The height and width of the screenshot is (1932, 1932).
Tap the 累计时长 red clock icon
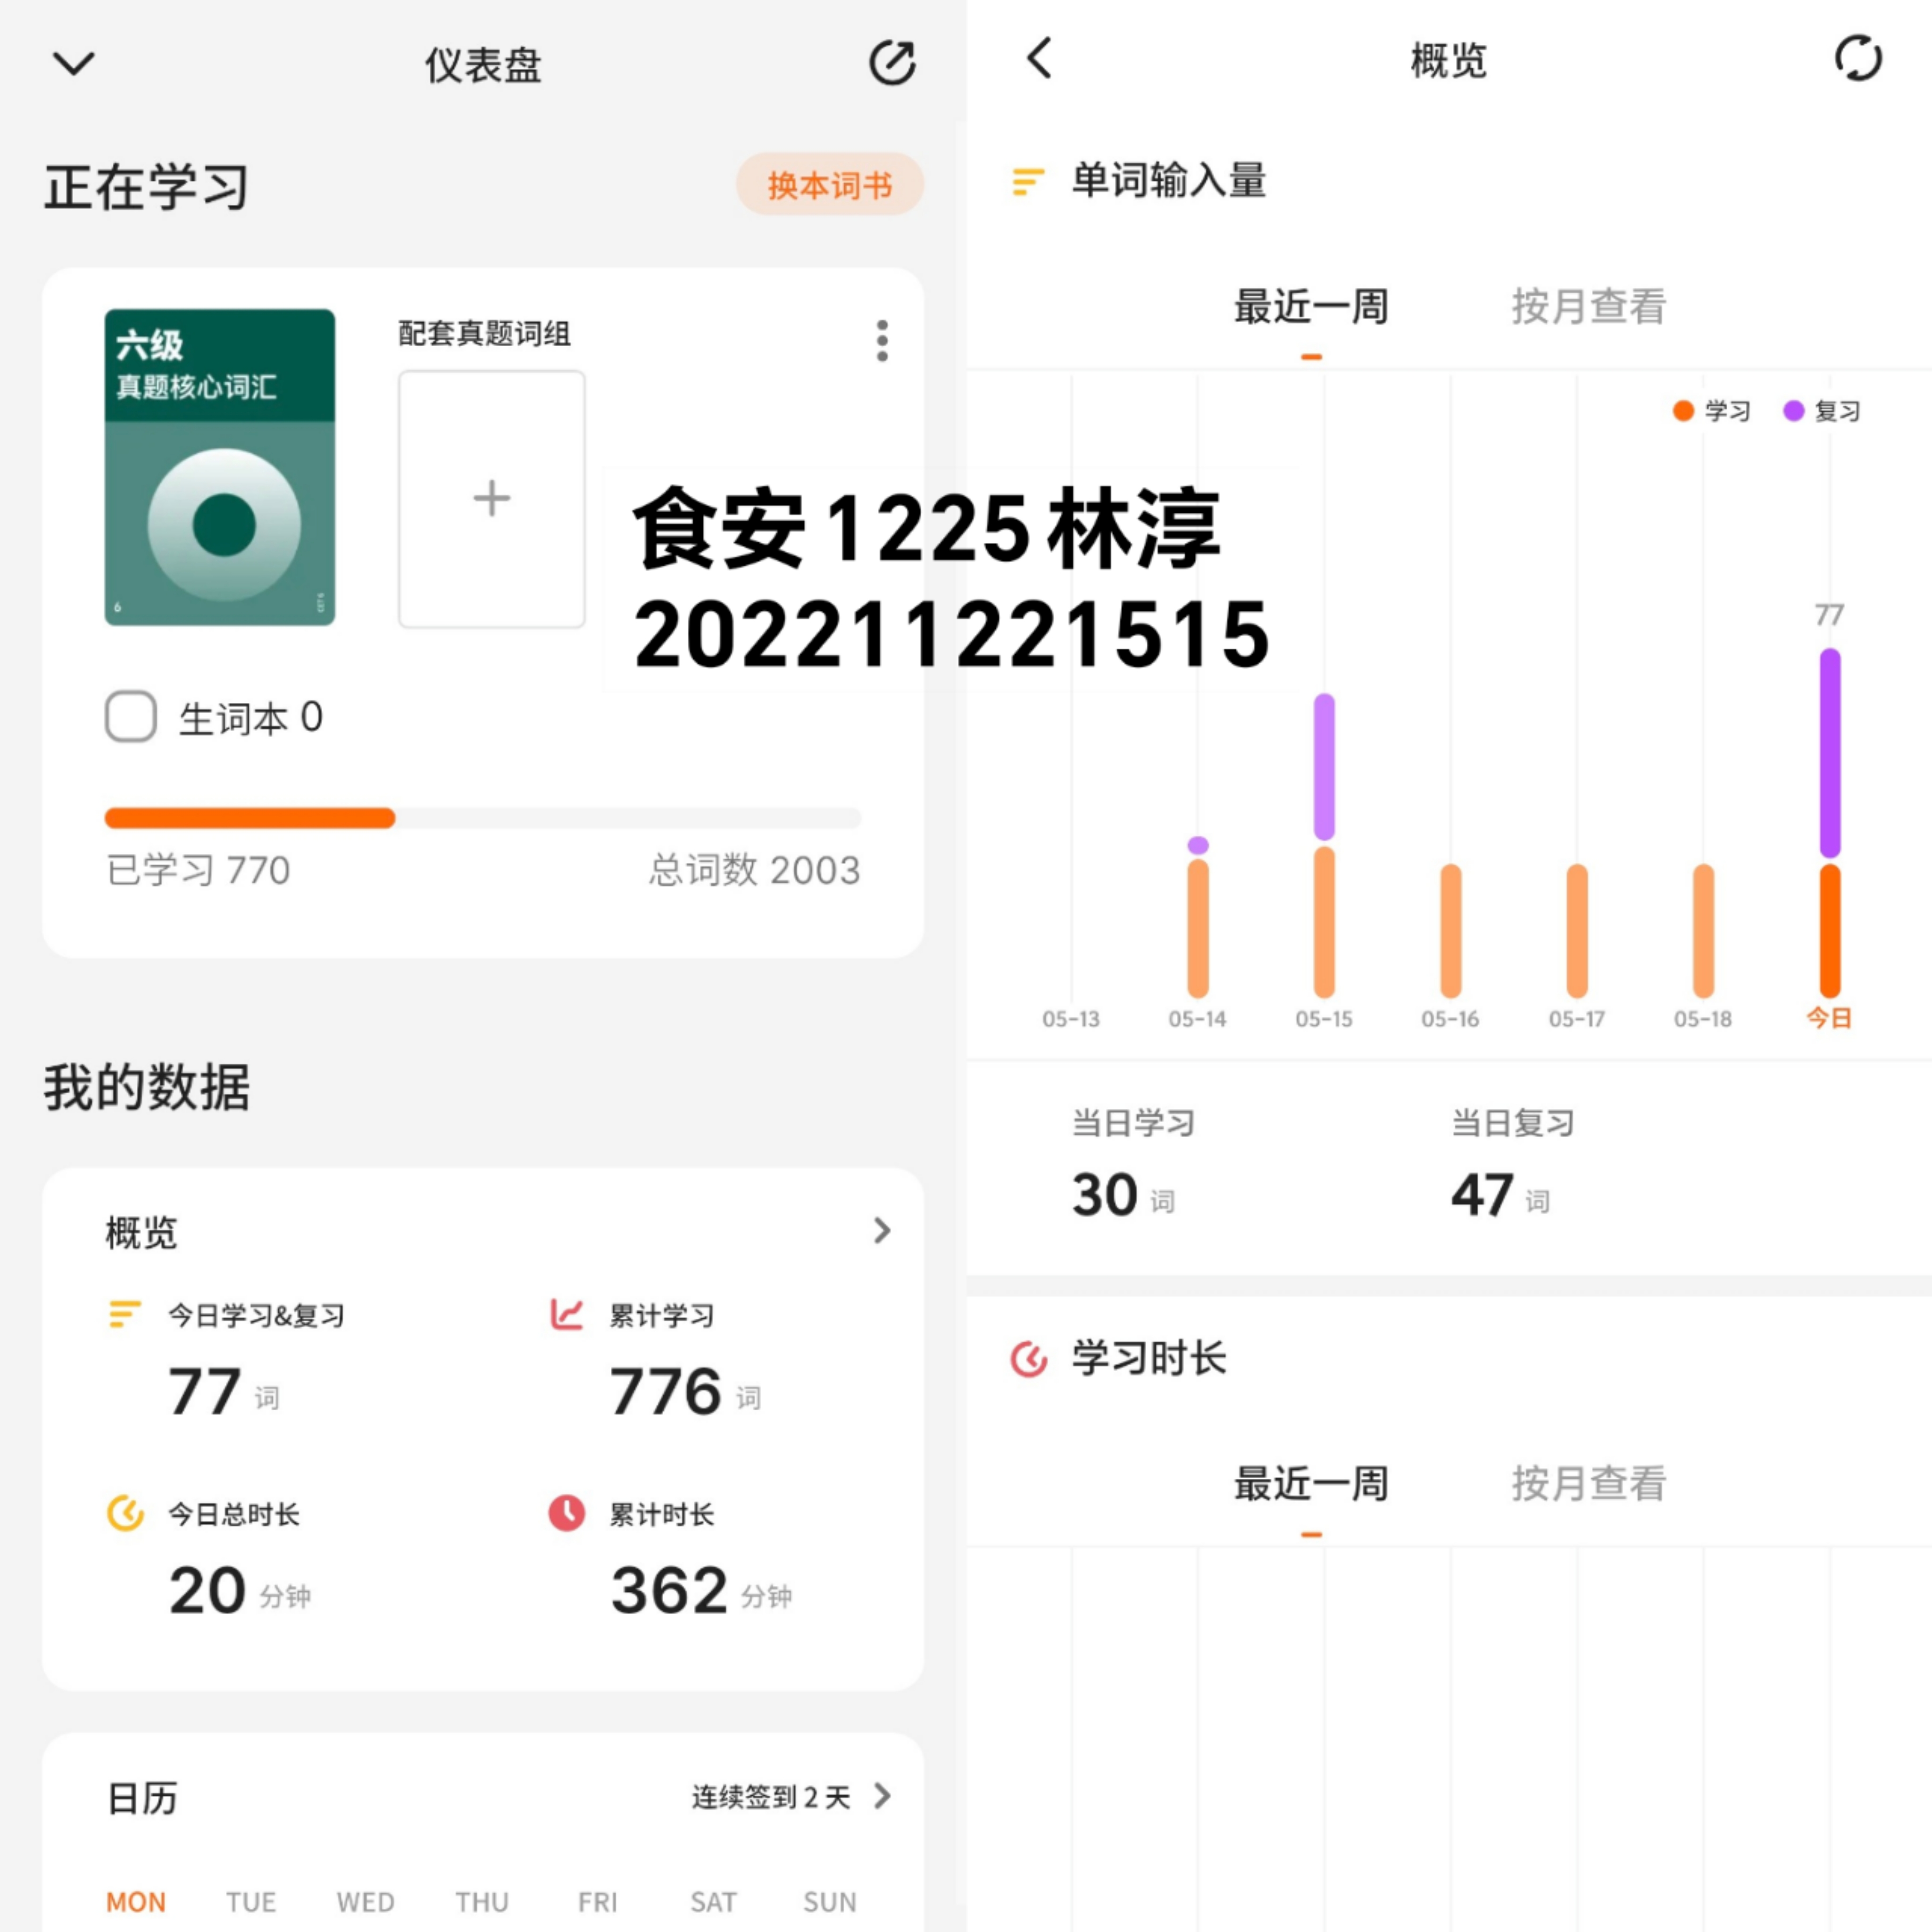pyautogui.click(x=566, y=1513)
